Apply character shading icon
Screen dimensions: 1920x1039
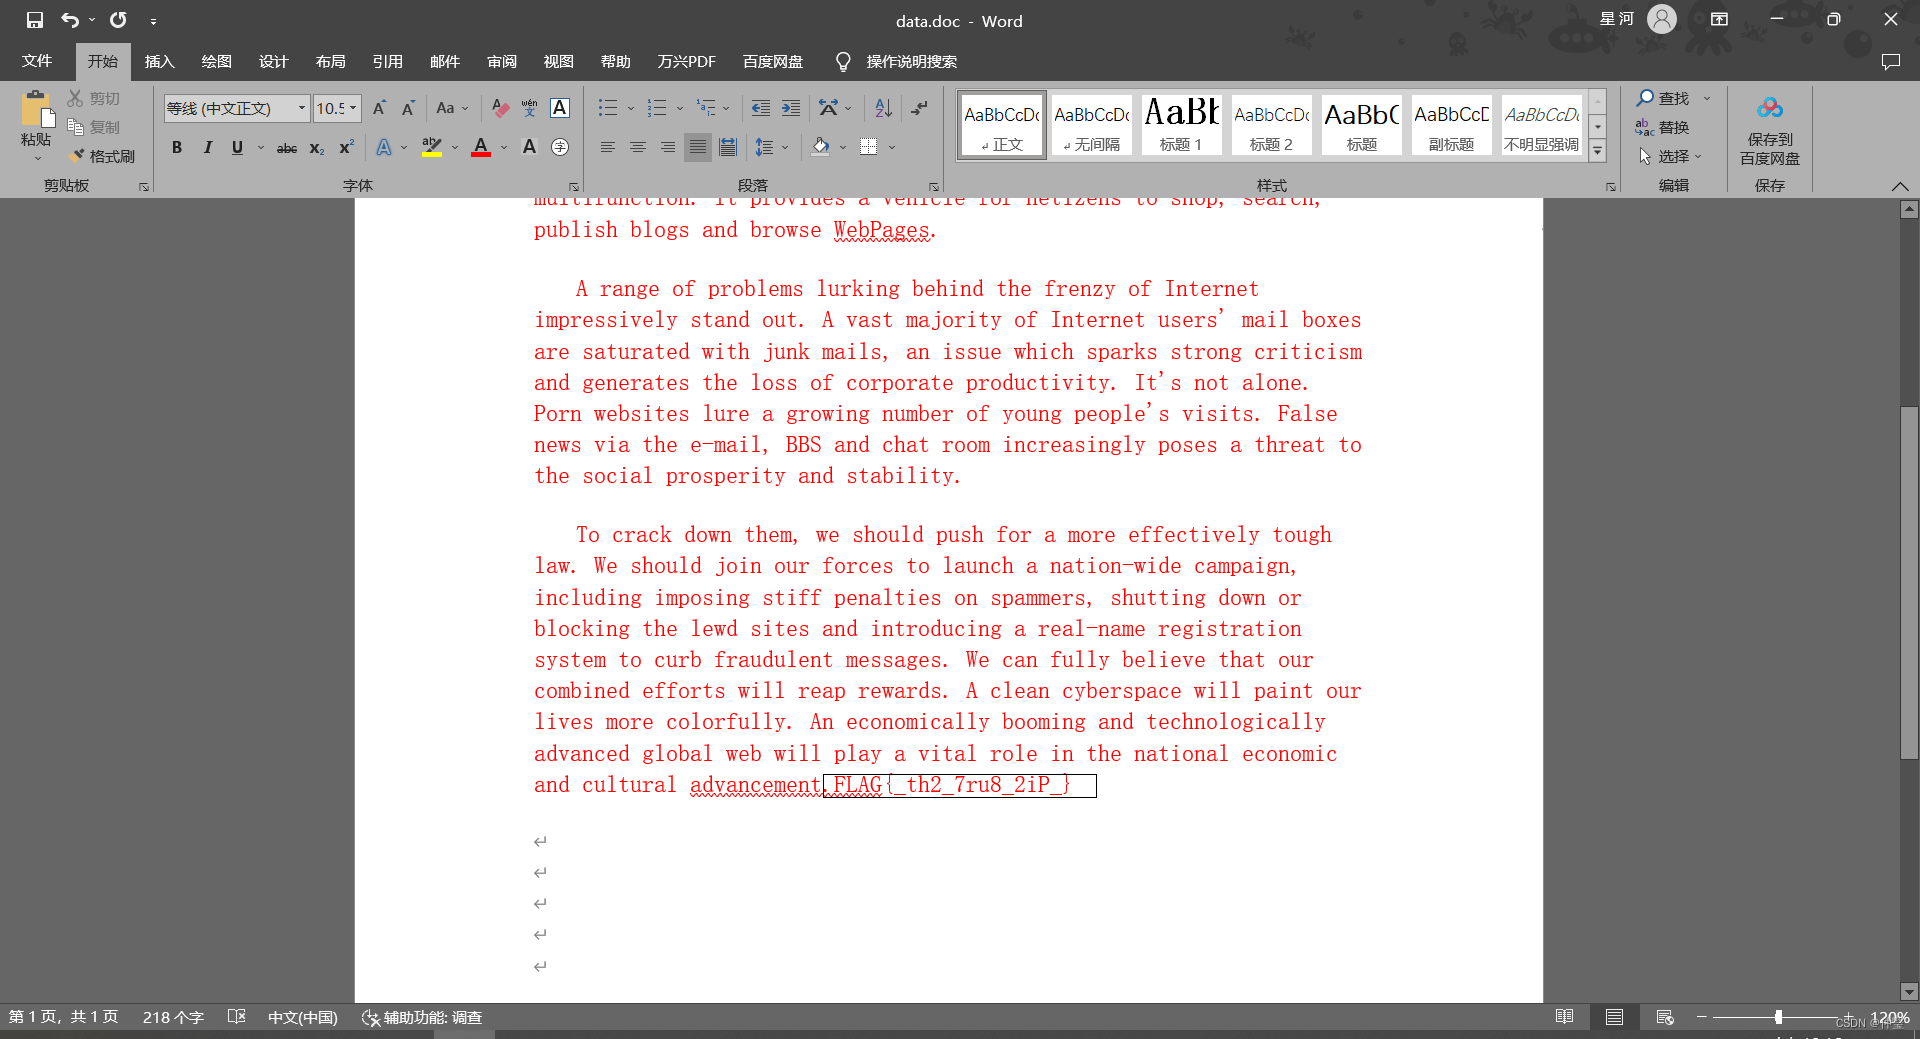click(x=530, y=147)
